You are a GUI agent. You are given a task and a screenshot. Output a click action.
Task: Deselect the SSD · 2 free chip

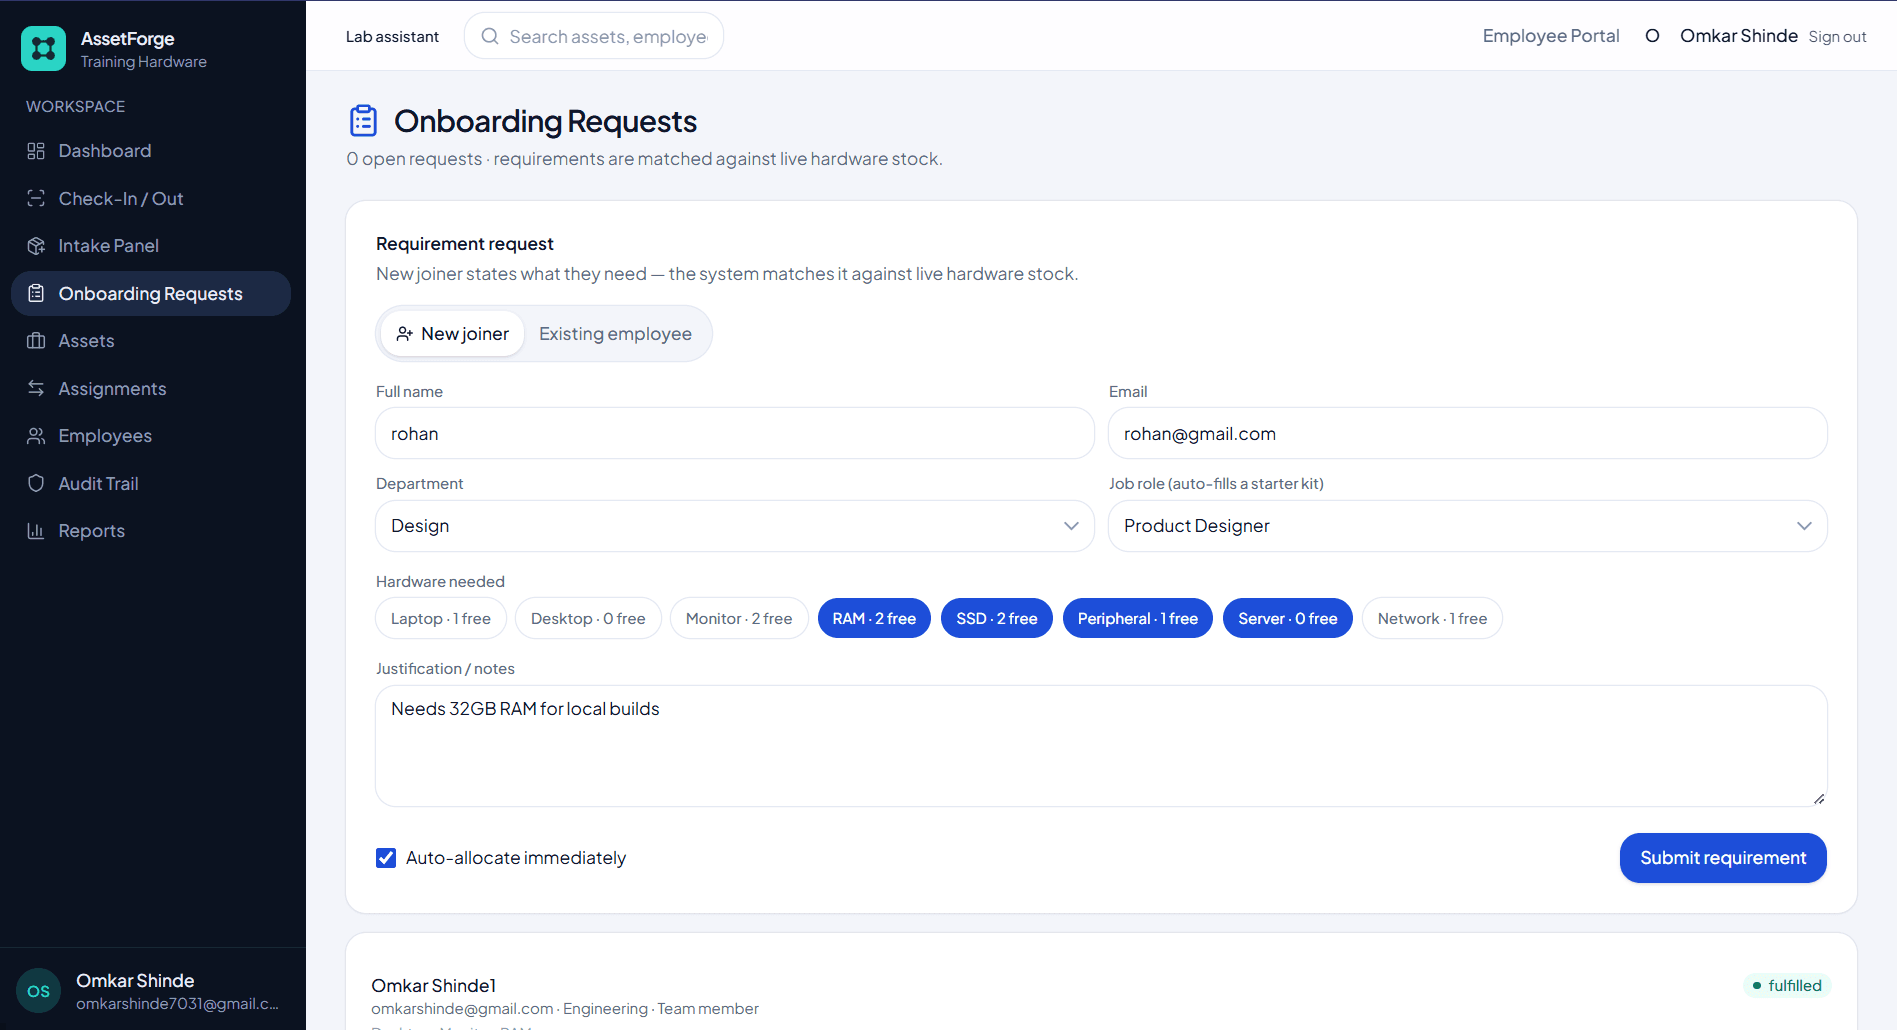[x=997, y=618]
